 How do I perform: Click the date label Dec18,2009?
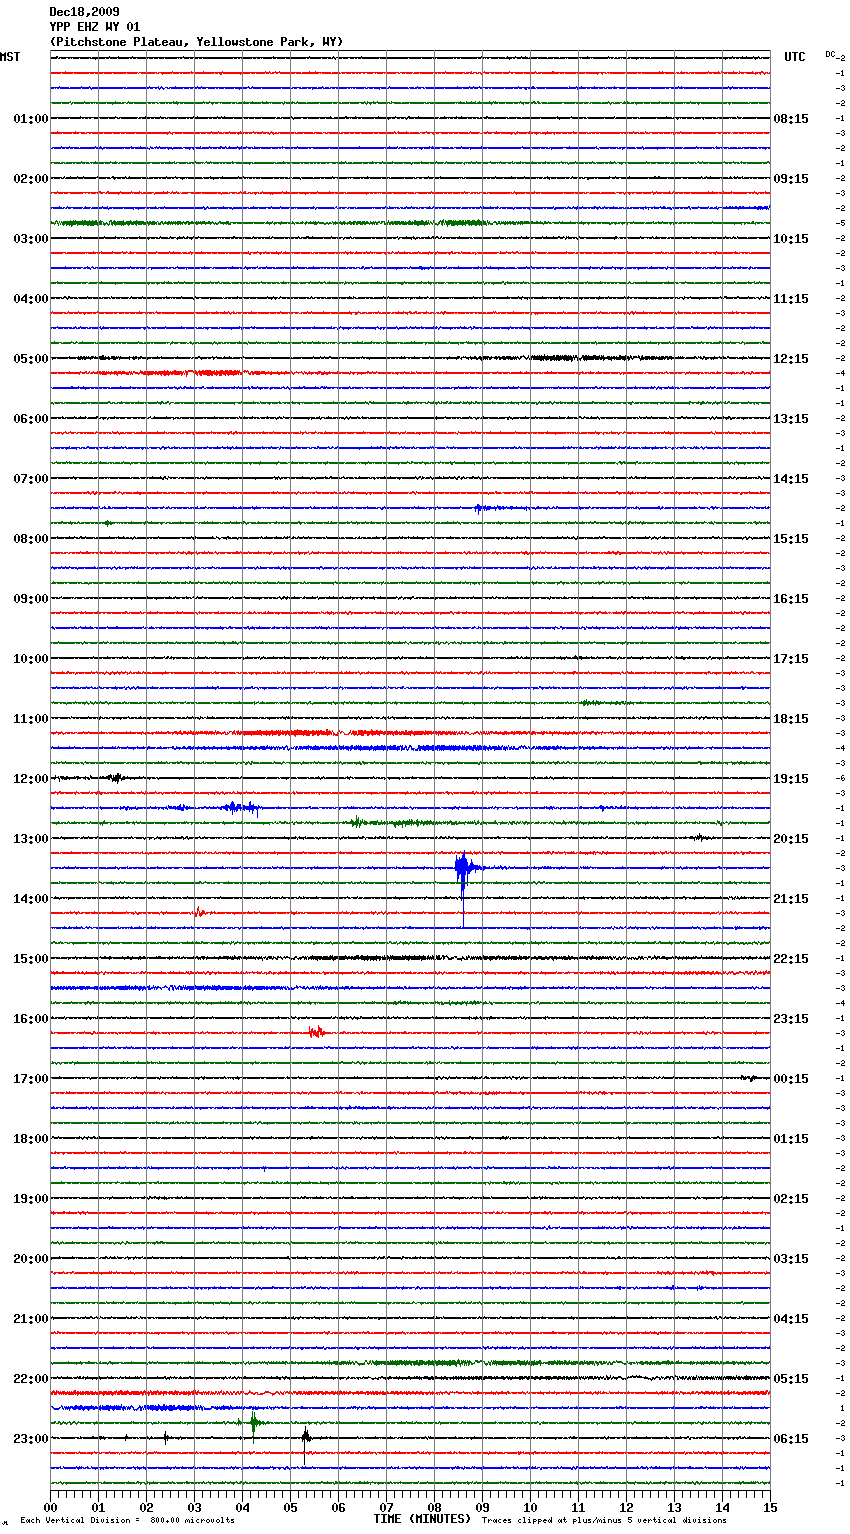coord(84,12)
